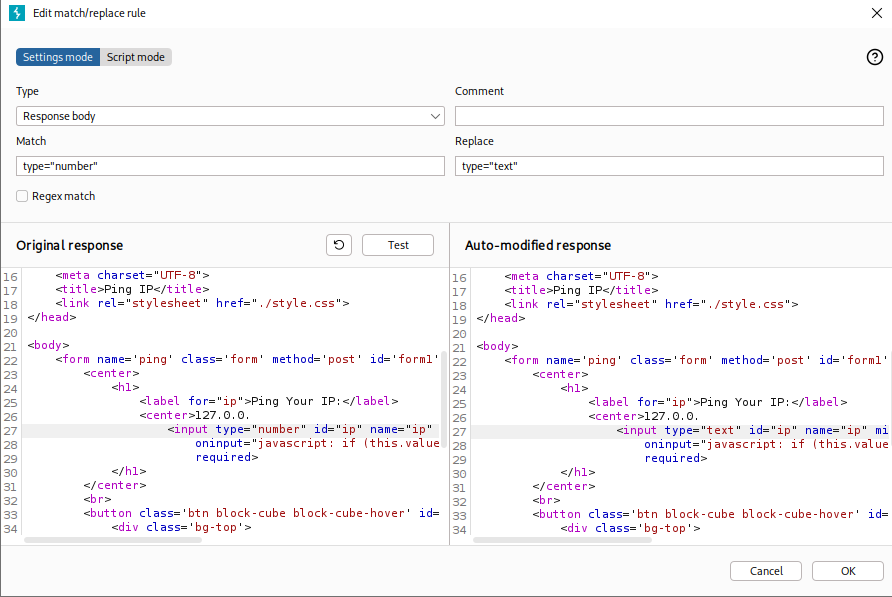Select line 27 in Original response
The height and width of the screenshot is (597, 892).
pyautogui.click(x=230, y=430)
